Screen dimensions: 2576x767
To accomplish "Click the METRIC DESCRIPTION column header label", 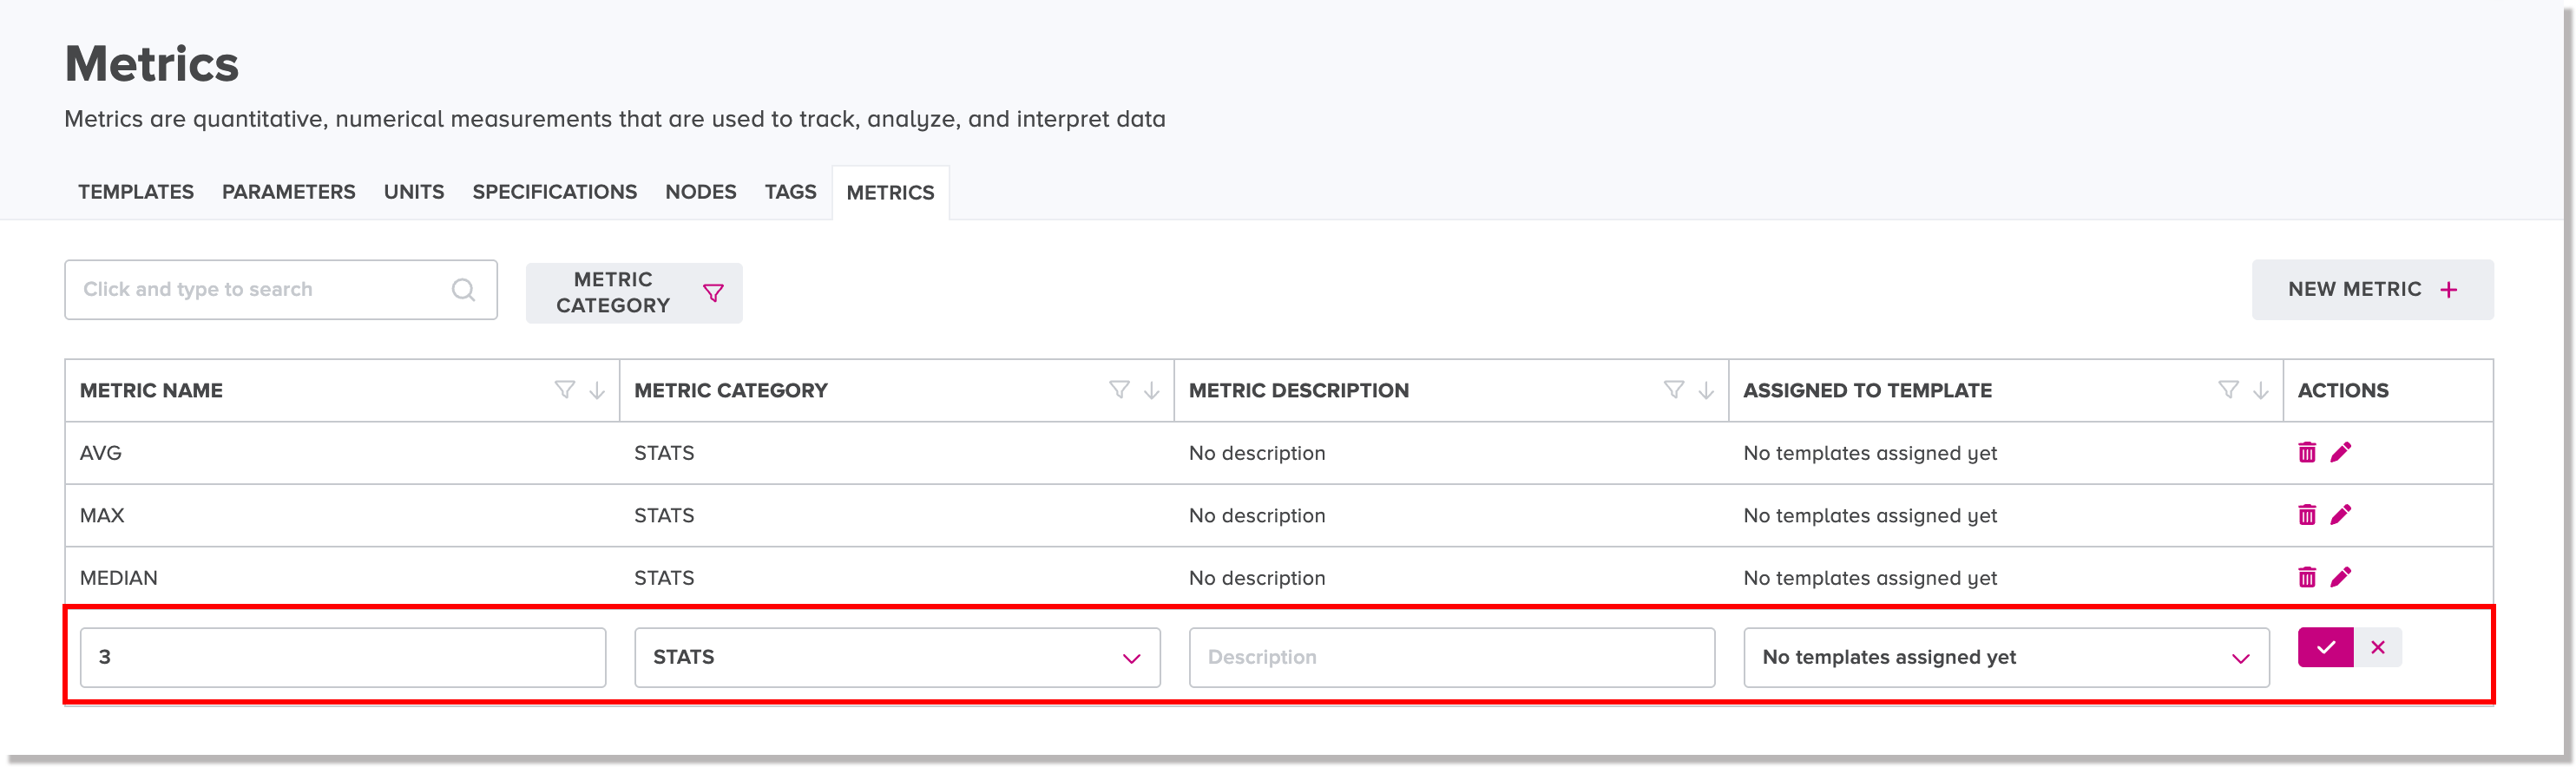I will pos(1298,390).
